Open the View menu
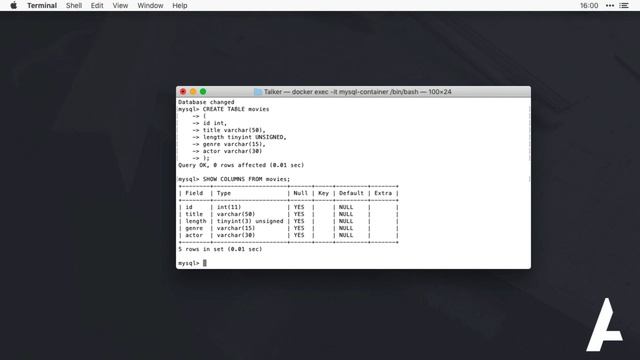 point(120,6)
